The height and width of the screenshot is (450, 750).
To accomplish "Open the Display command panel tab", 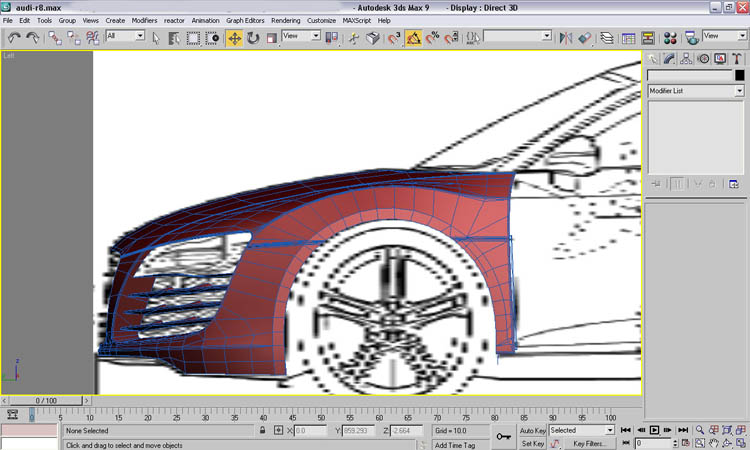I will (x=721, y=58).
